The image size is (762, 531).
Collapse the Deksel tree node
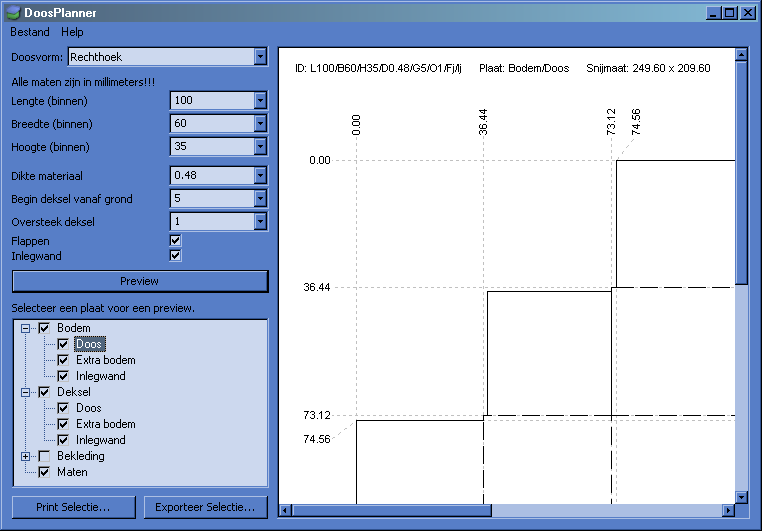[x=26, y=392]
